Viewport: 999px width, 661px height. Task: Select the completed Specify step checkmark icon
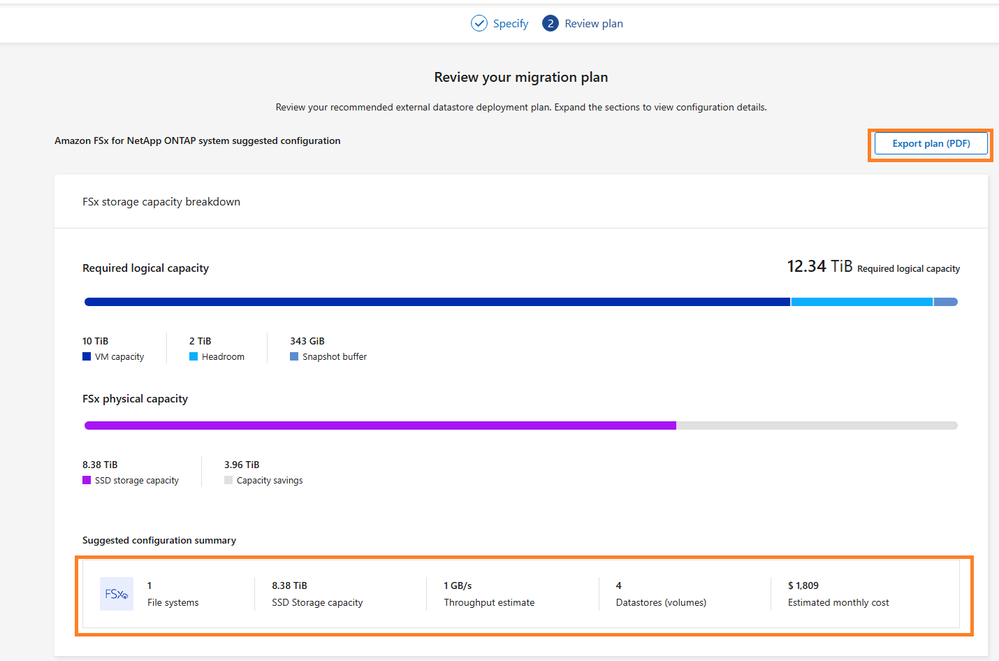(x=479, y=23)
